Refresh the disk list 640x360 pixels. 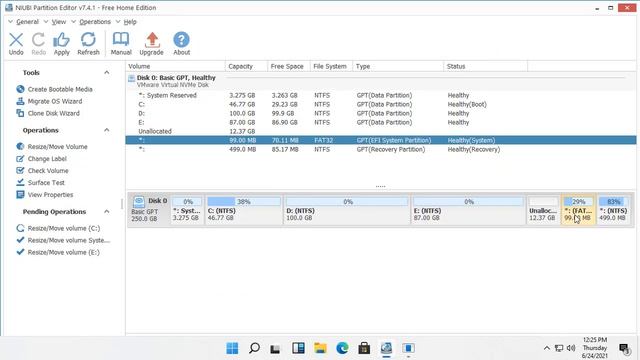pyautogui.click(x=88, y=44)
